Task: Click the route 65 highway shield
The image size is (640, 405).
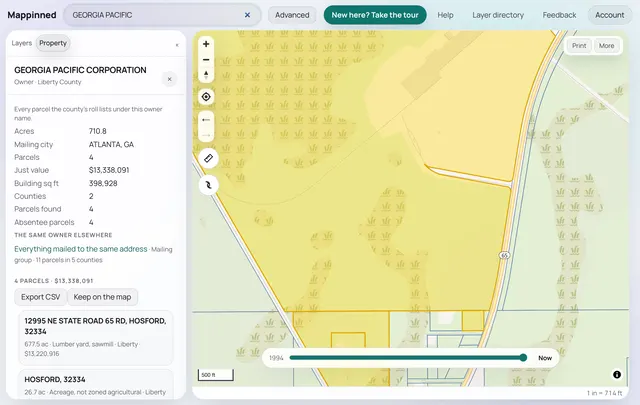Action: [x=504, y=256]
